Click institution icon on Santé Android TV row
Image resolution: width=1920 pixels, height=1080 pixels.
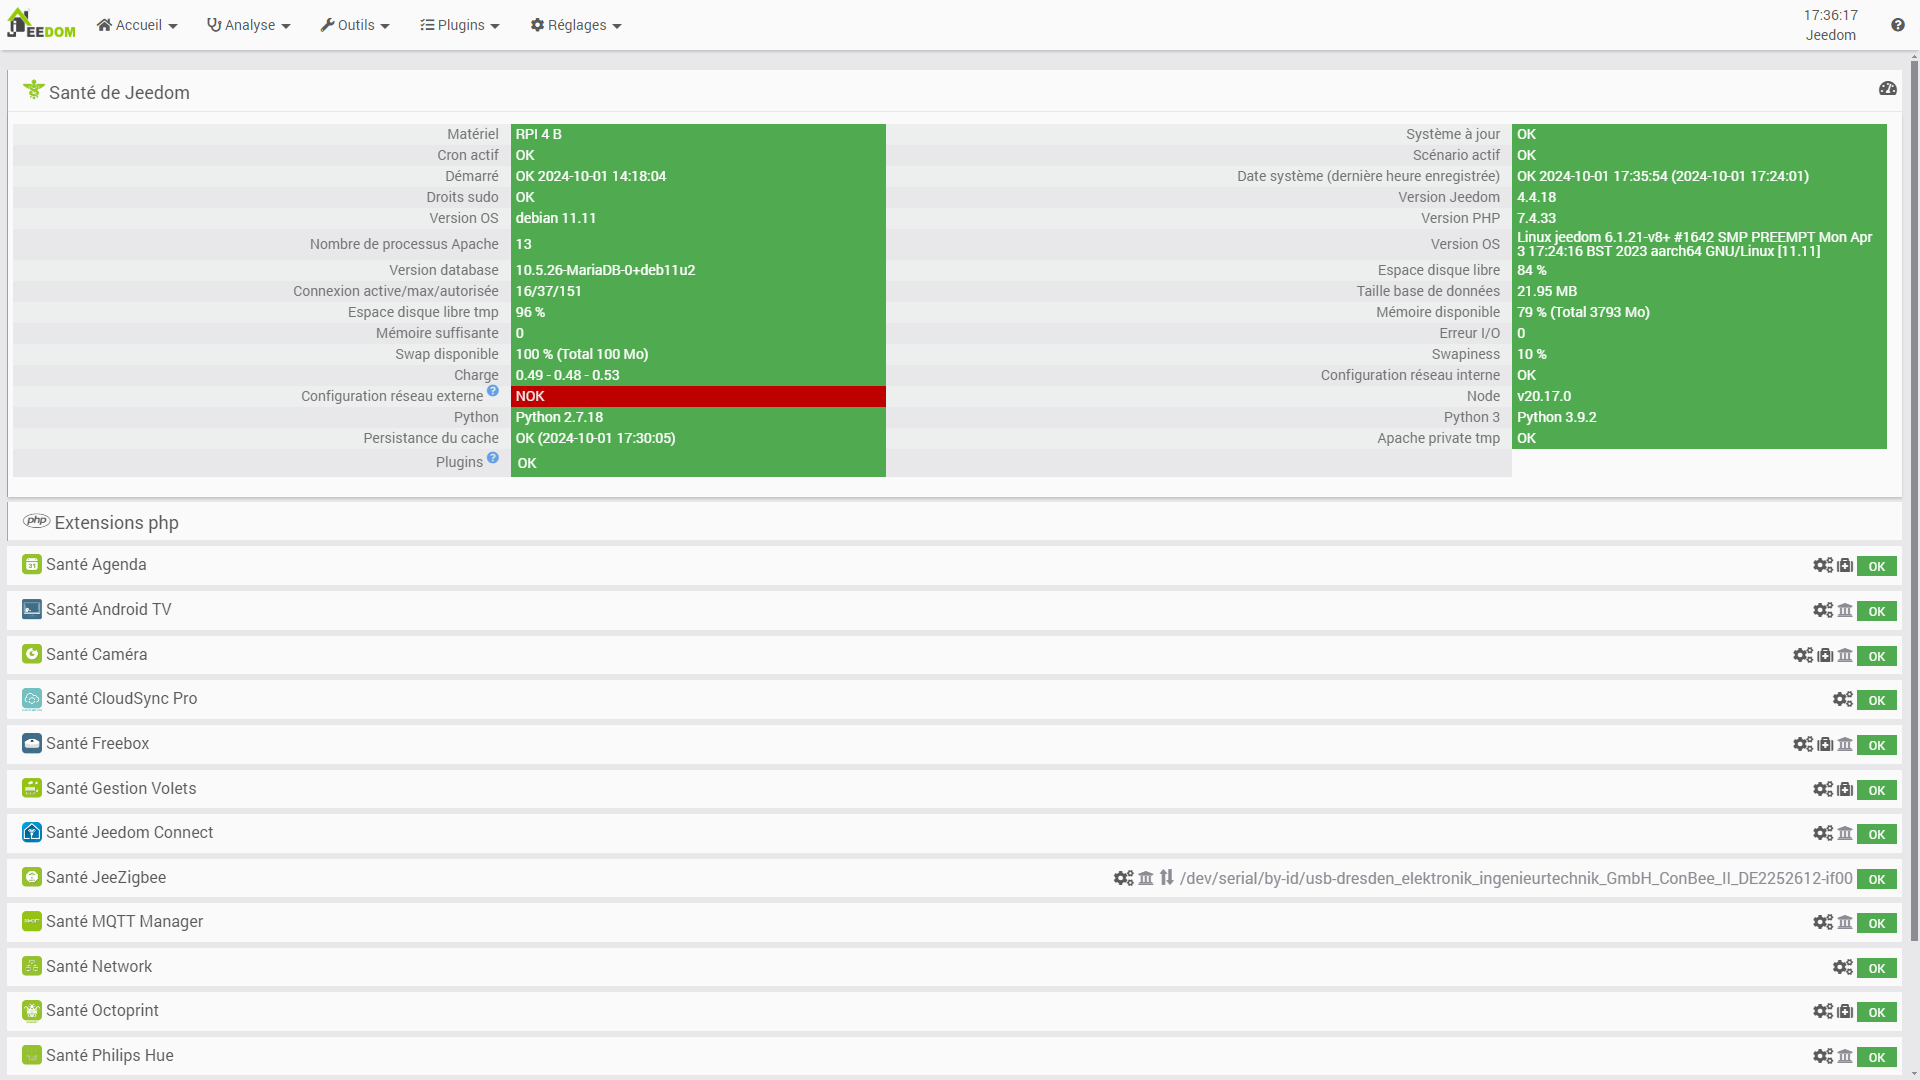1845,611
